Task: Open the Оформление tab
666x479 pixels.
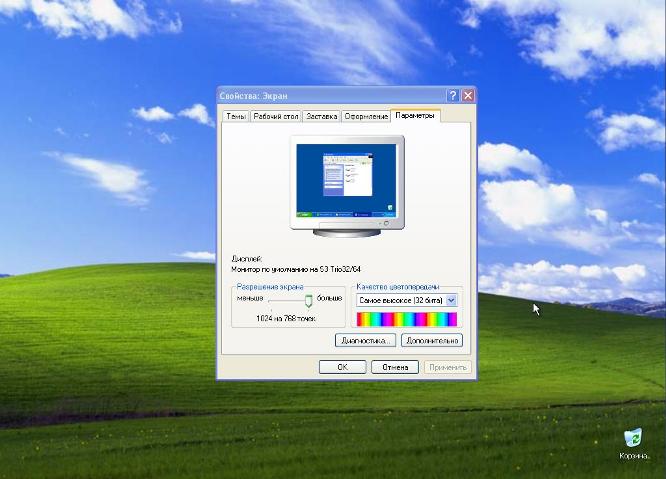Action: pos(366,116)
